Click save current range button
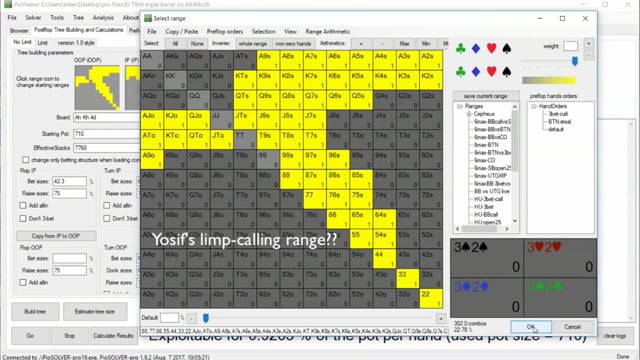The width and height of the screenshot is (640, 360). [485, 96]
